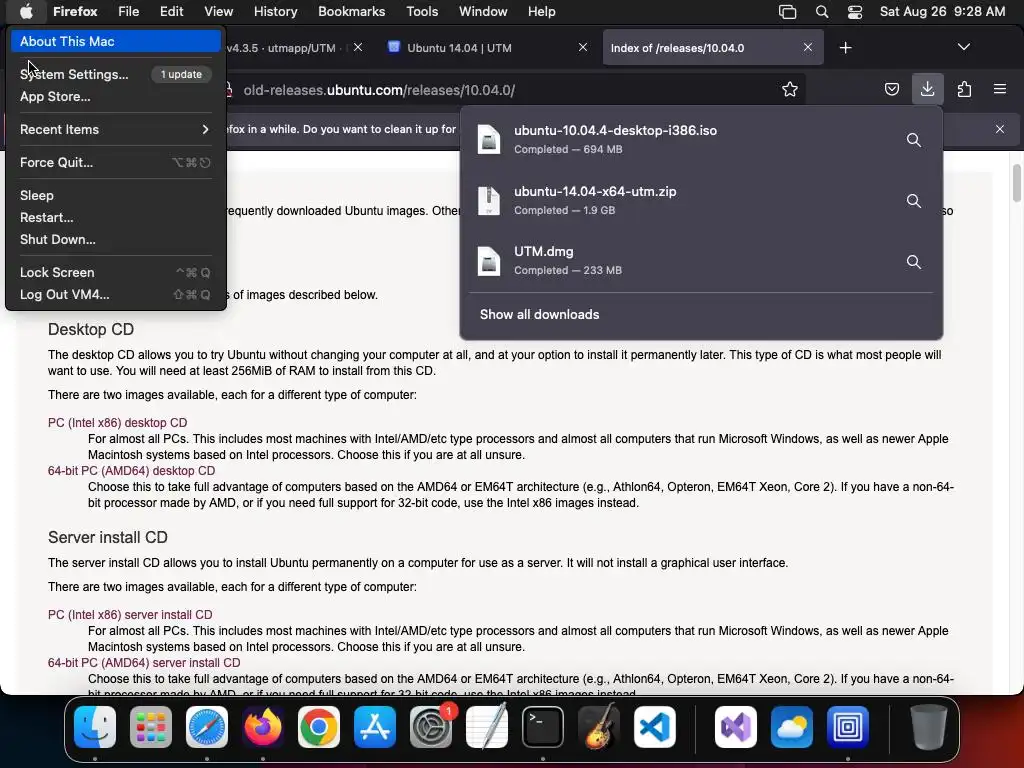
Task: Launch Google Chrome from the Dock
Action: tap(319, 727)
